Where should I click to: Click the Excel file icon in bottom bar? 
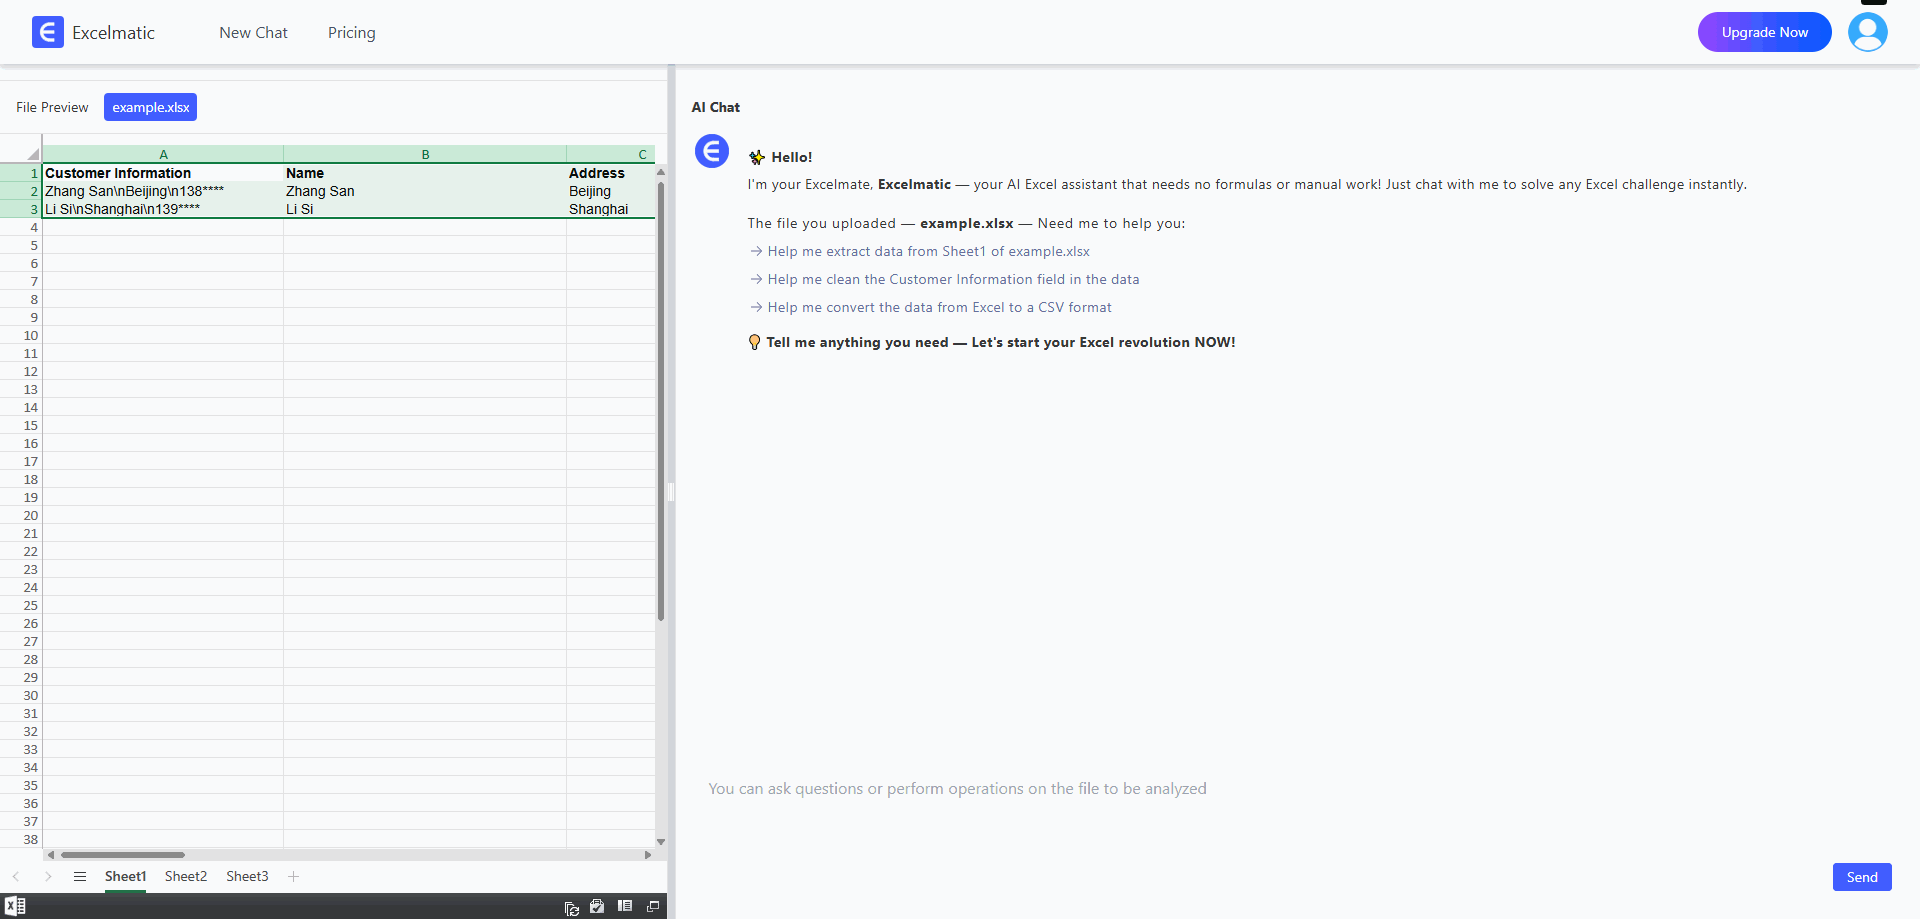click(x=15, y=906)
